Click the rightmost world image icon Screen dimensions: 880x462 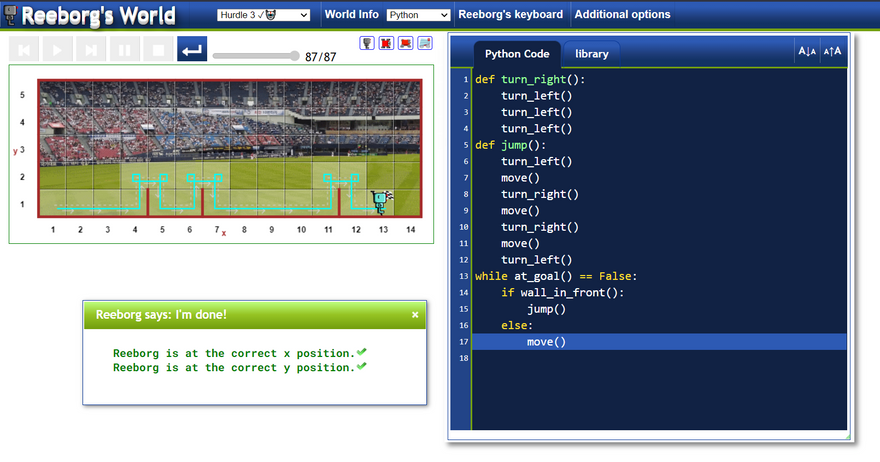click(424, 43)
